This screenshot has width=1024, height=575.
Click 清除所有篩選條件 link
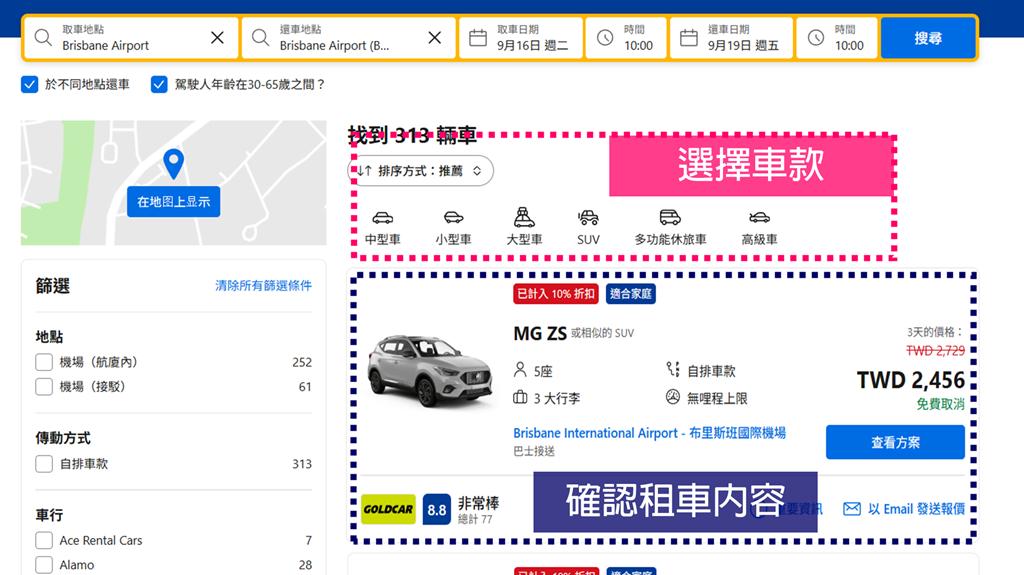(263, 286)
